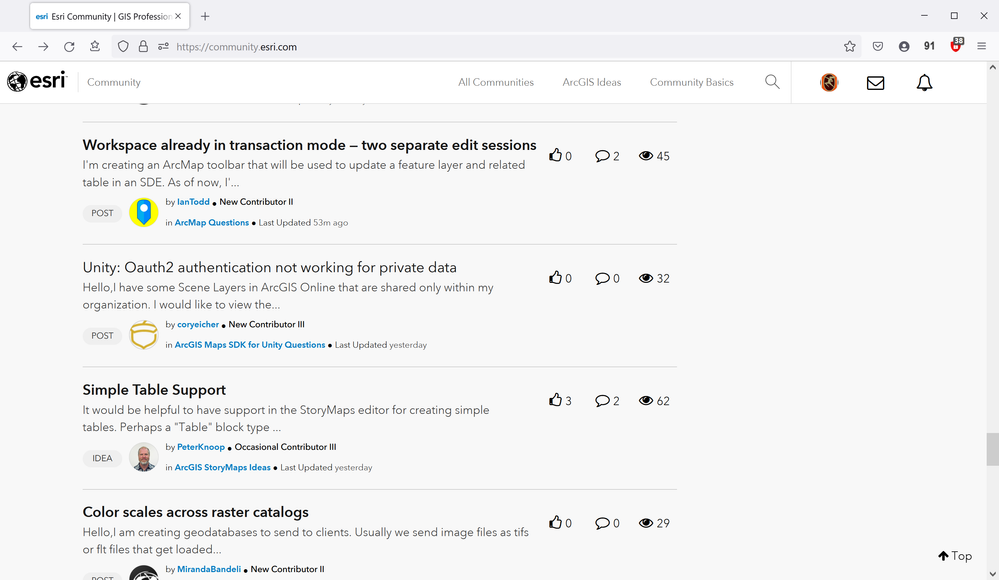Click the comments bubble on Unity Oauth2 post
Screen dimensions: 999x580
(602, 279)
